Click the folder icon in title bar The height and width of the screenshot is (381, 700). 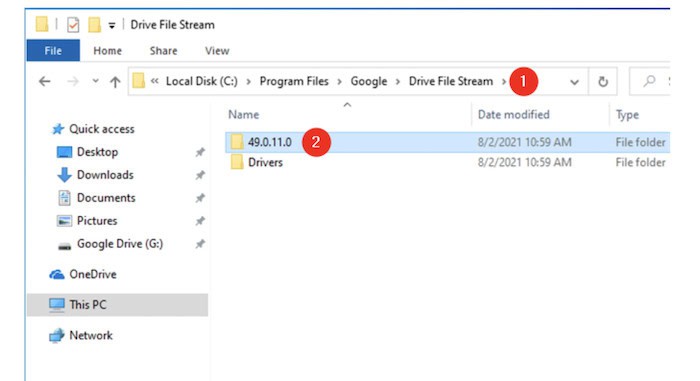42,24
